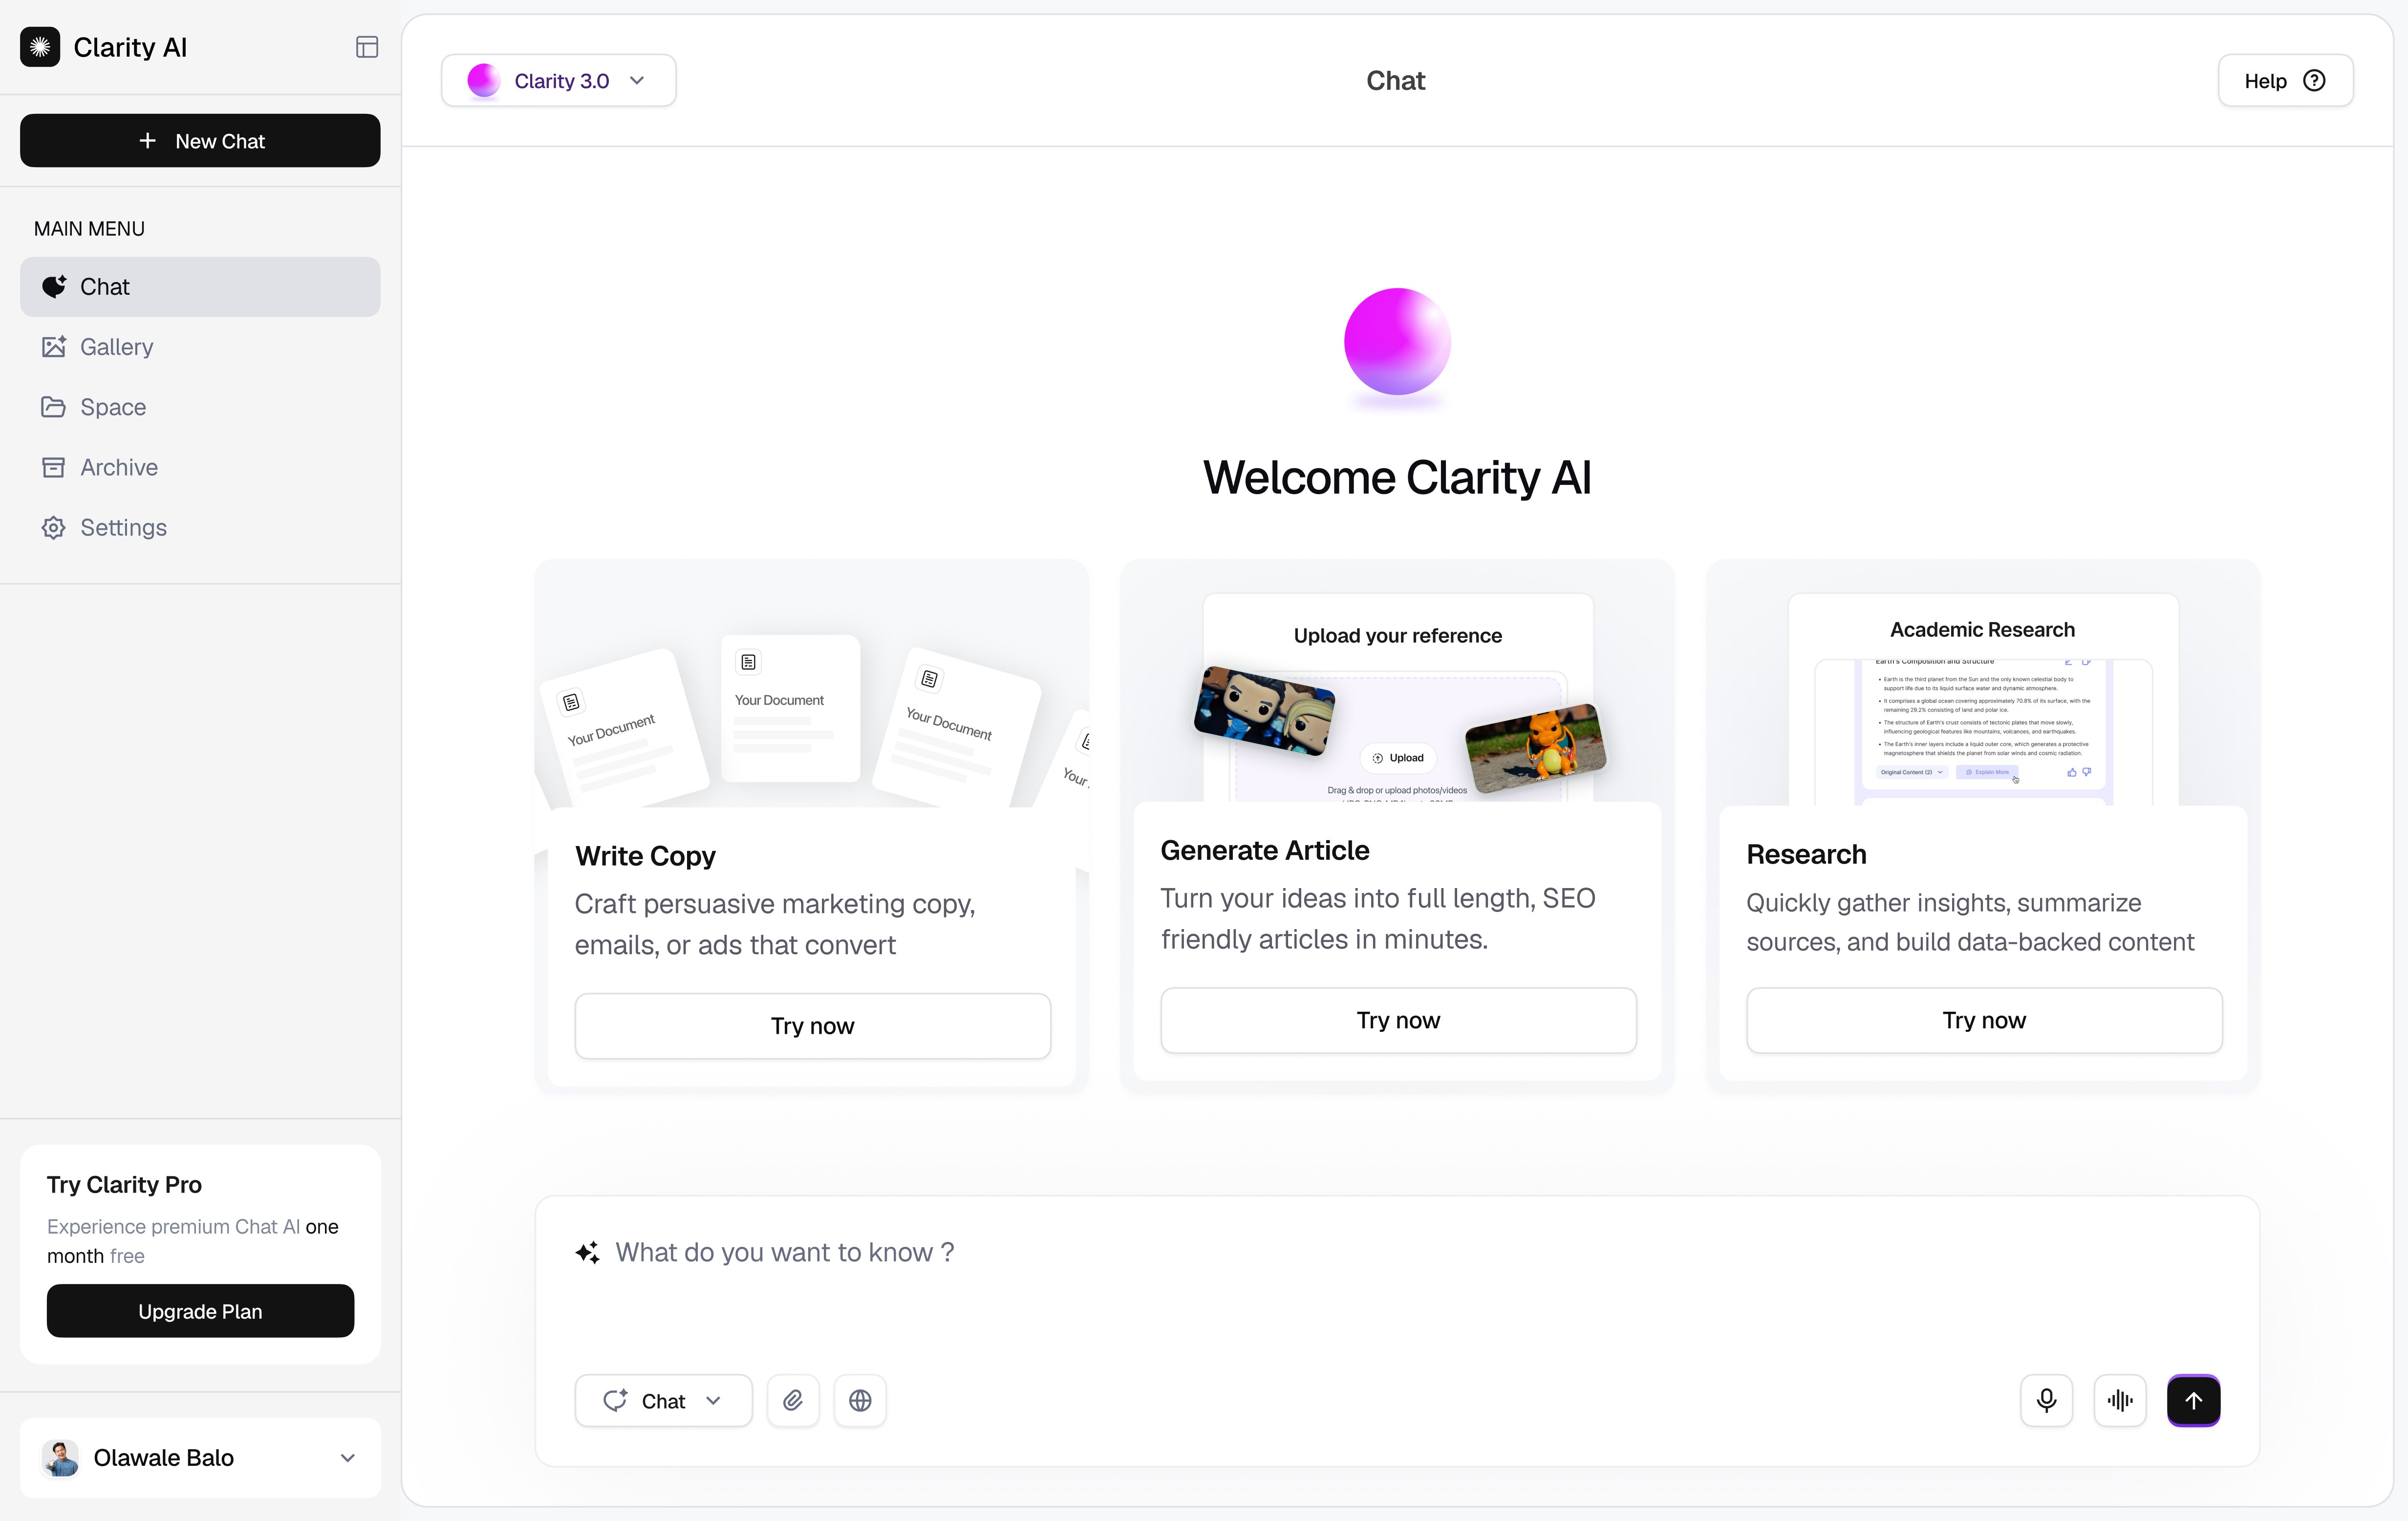Open Settings in the sidebar menu
The width and height of the screenshot is (2408, 1521).
123,527
